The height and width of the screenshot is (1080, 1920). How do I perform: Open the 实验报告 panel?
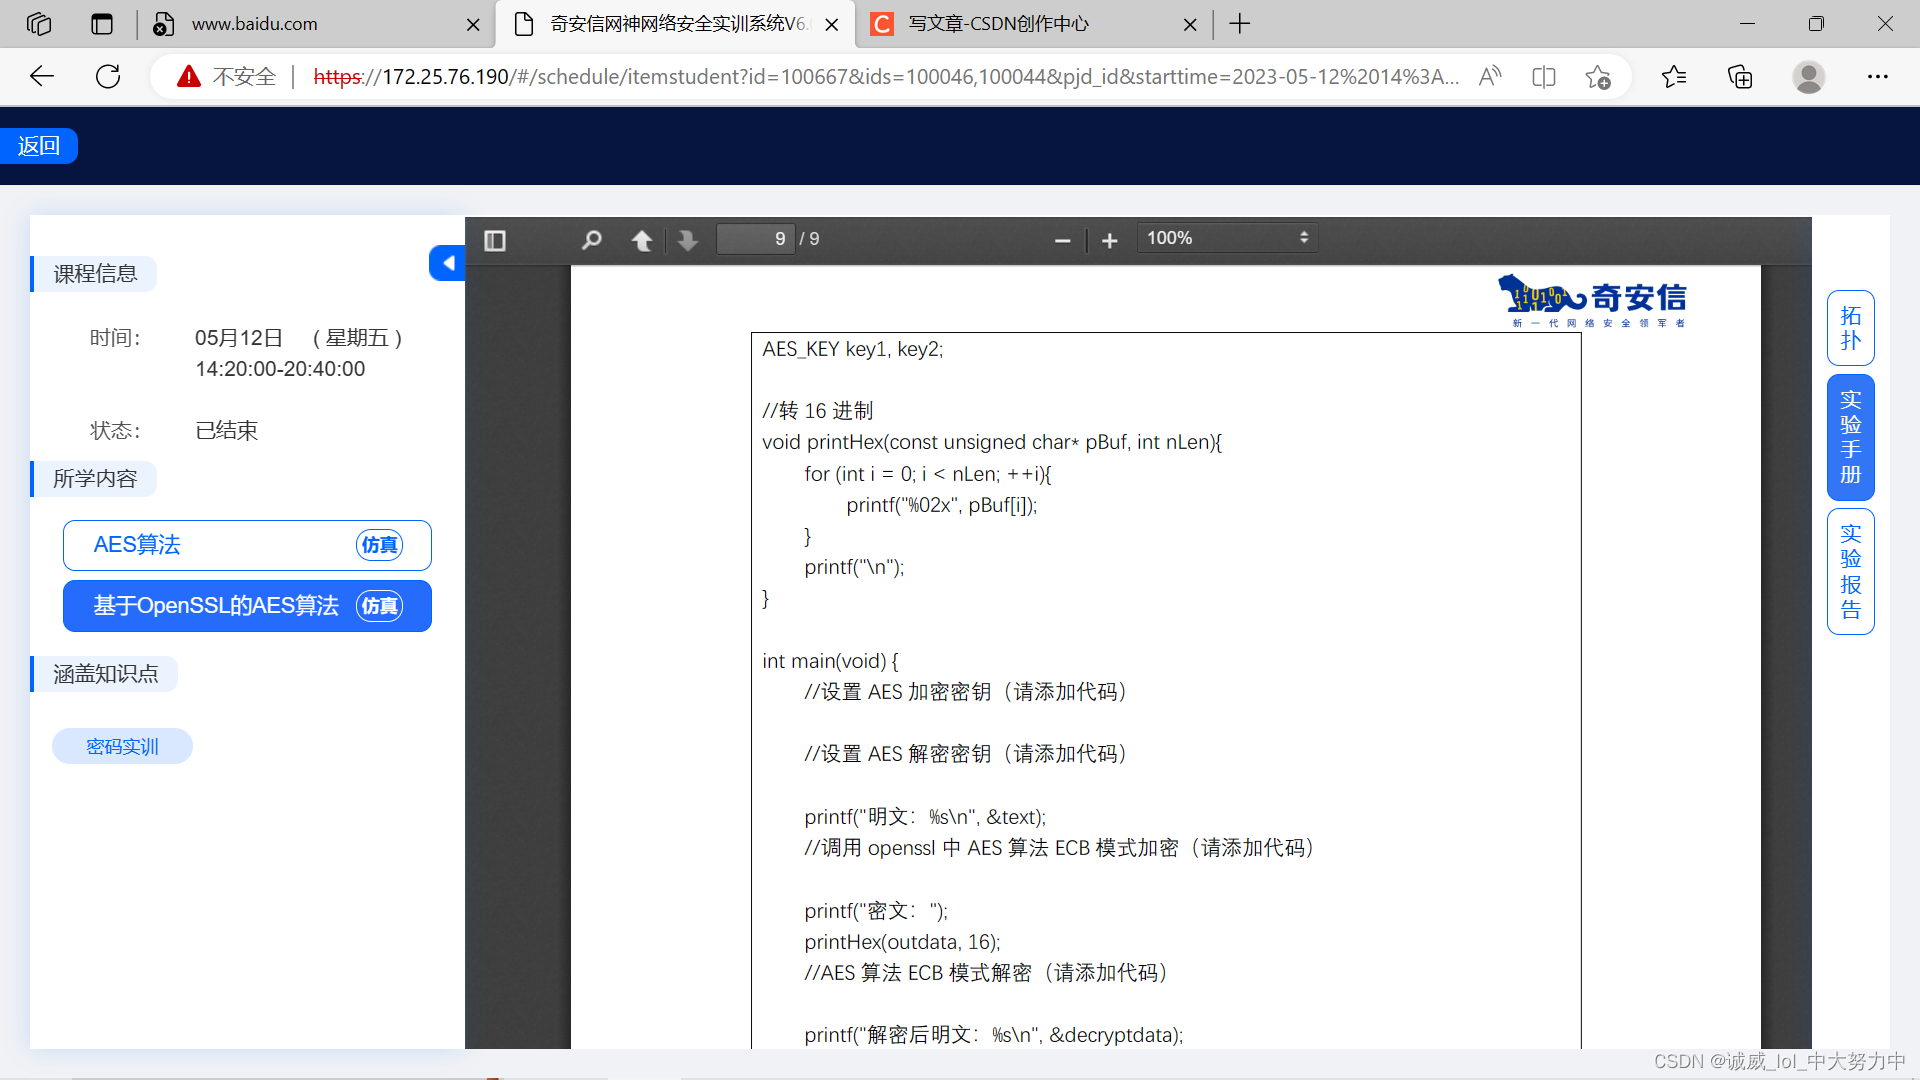[x=1850, y=572]
